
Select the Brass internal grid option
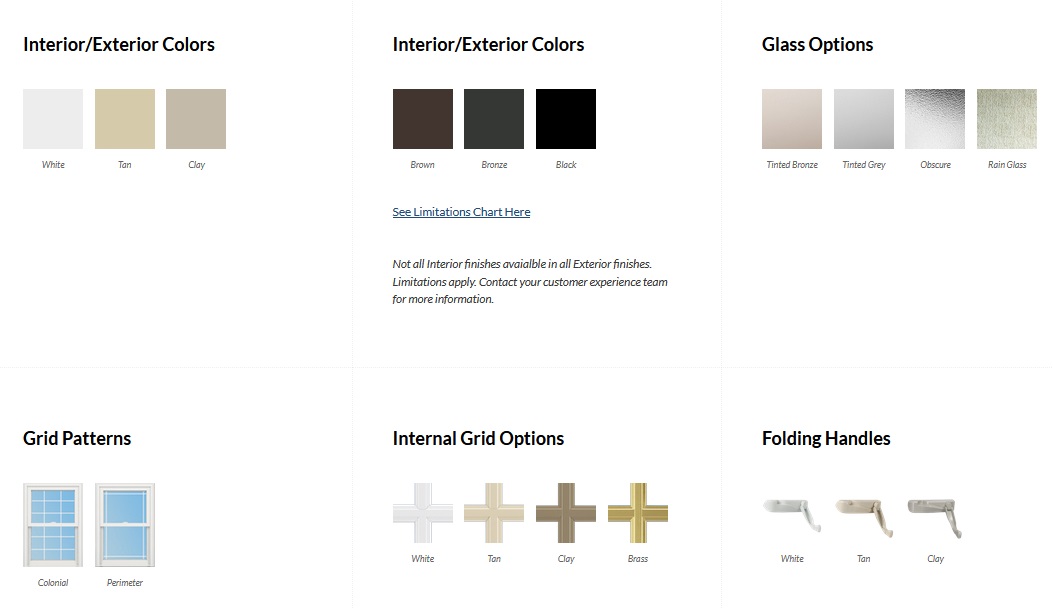pyautogui.click(x=638, y=513)
